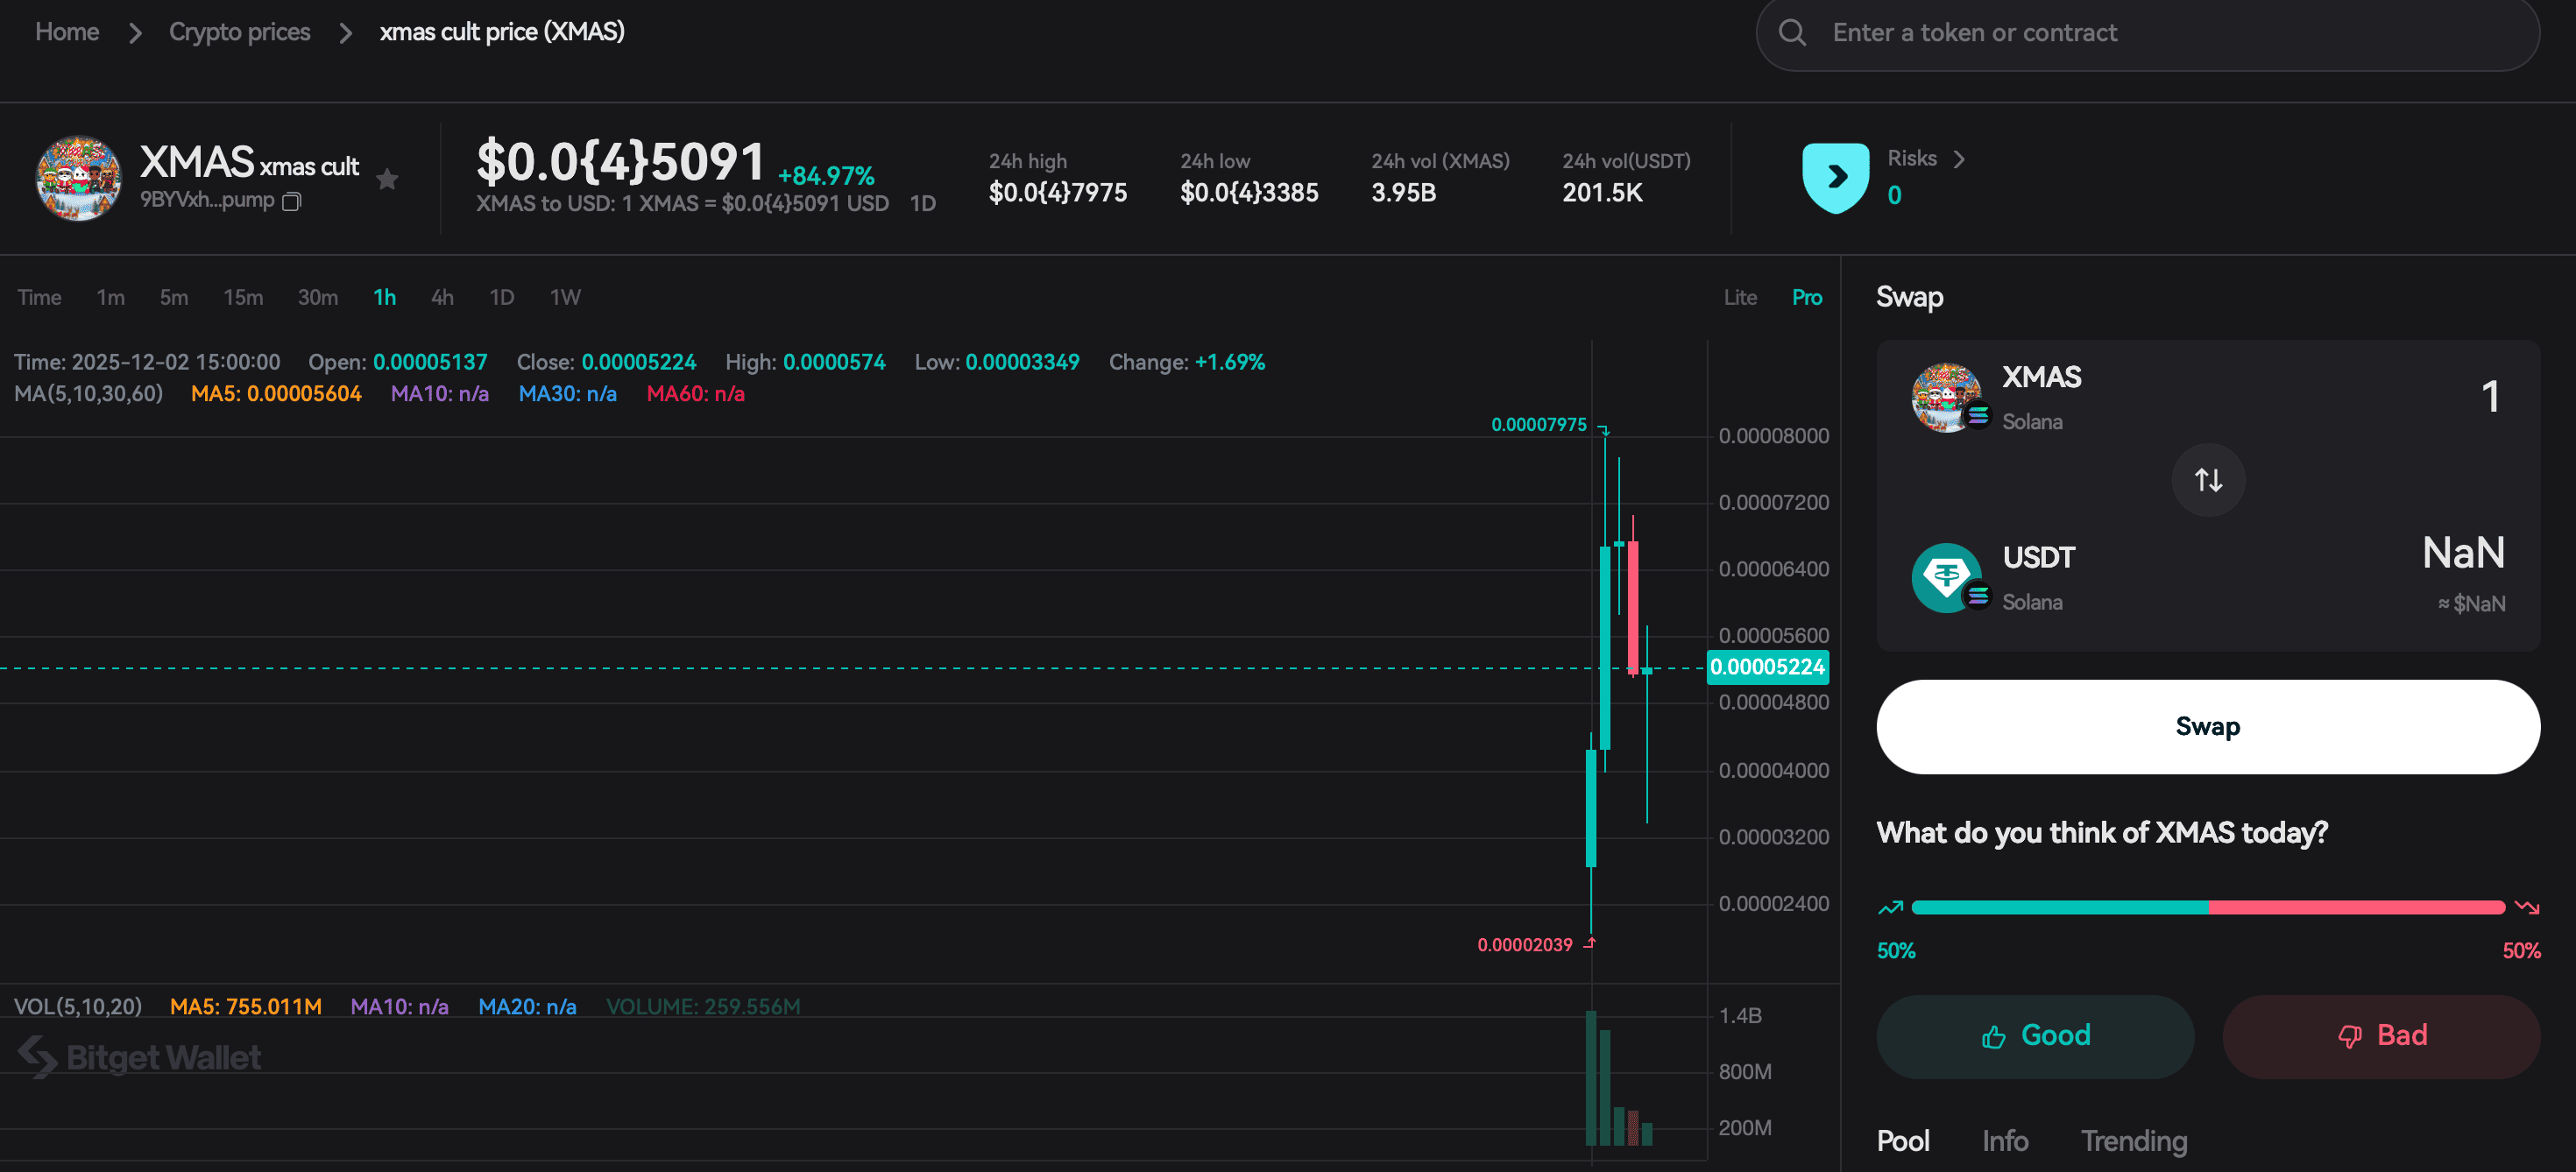Vote Good on XMAS sentiment
The height and width of the screenshot is (1172, 2576).
coord(2034,1035)
